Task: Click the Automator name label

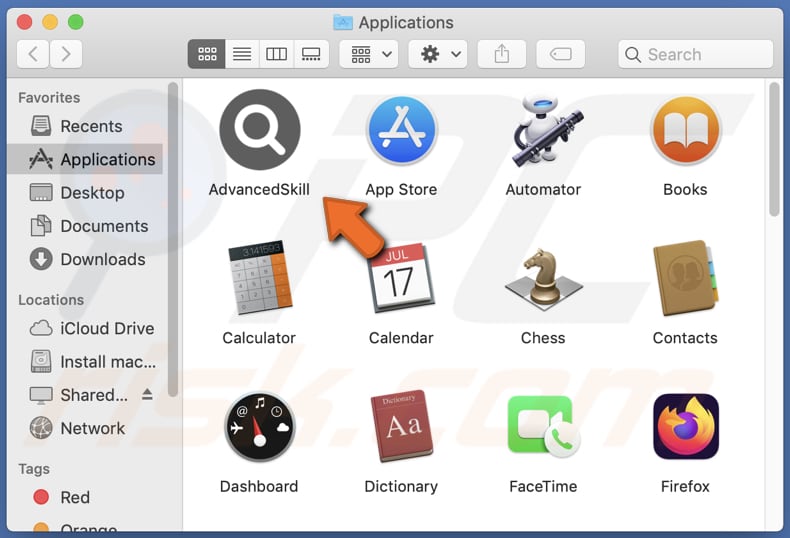Action: coord(544,189)
